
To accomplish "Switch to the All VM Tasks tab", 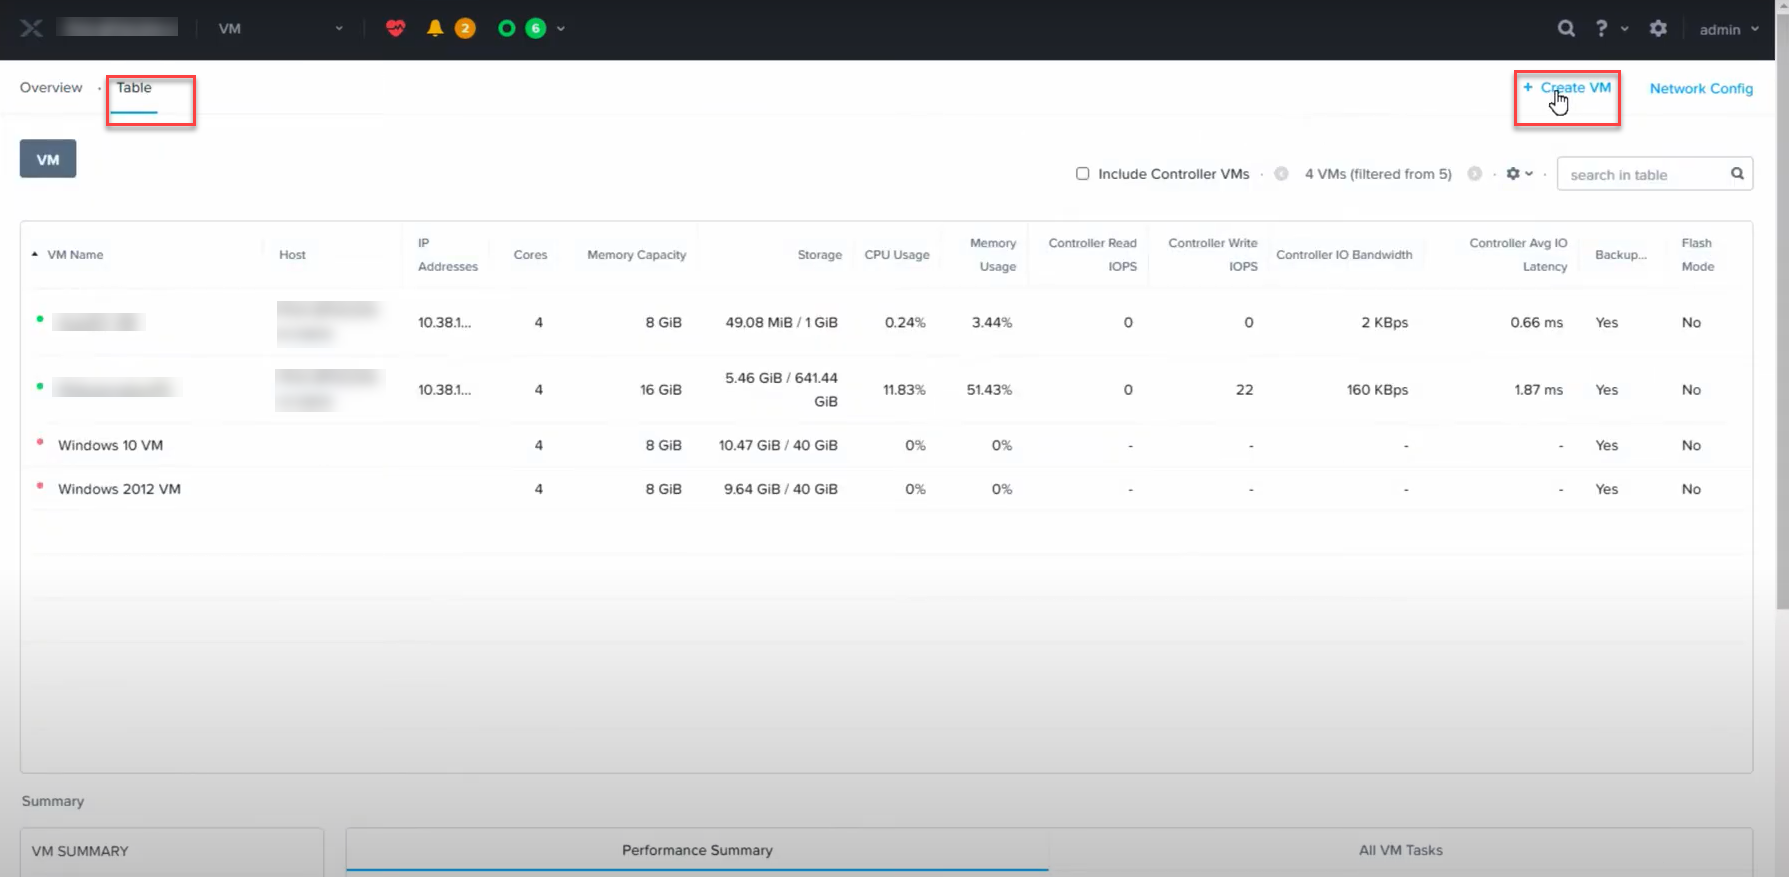I will click(x=1400, y=850).
